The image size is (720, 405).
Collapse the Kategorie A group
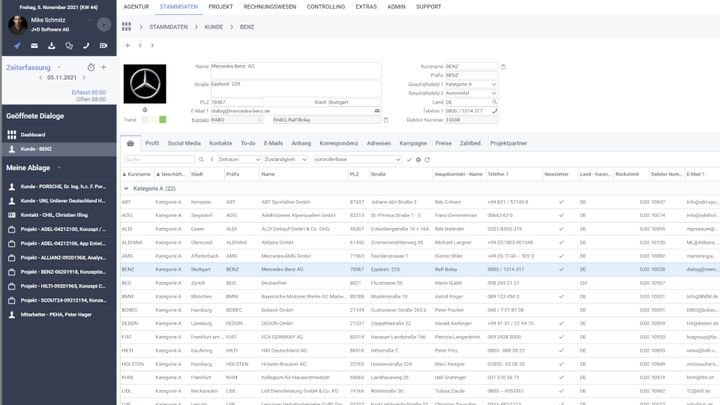pyautogui.click(x=127, y=188)
